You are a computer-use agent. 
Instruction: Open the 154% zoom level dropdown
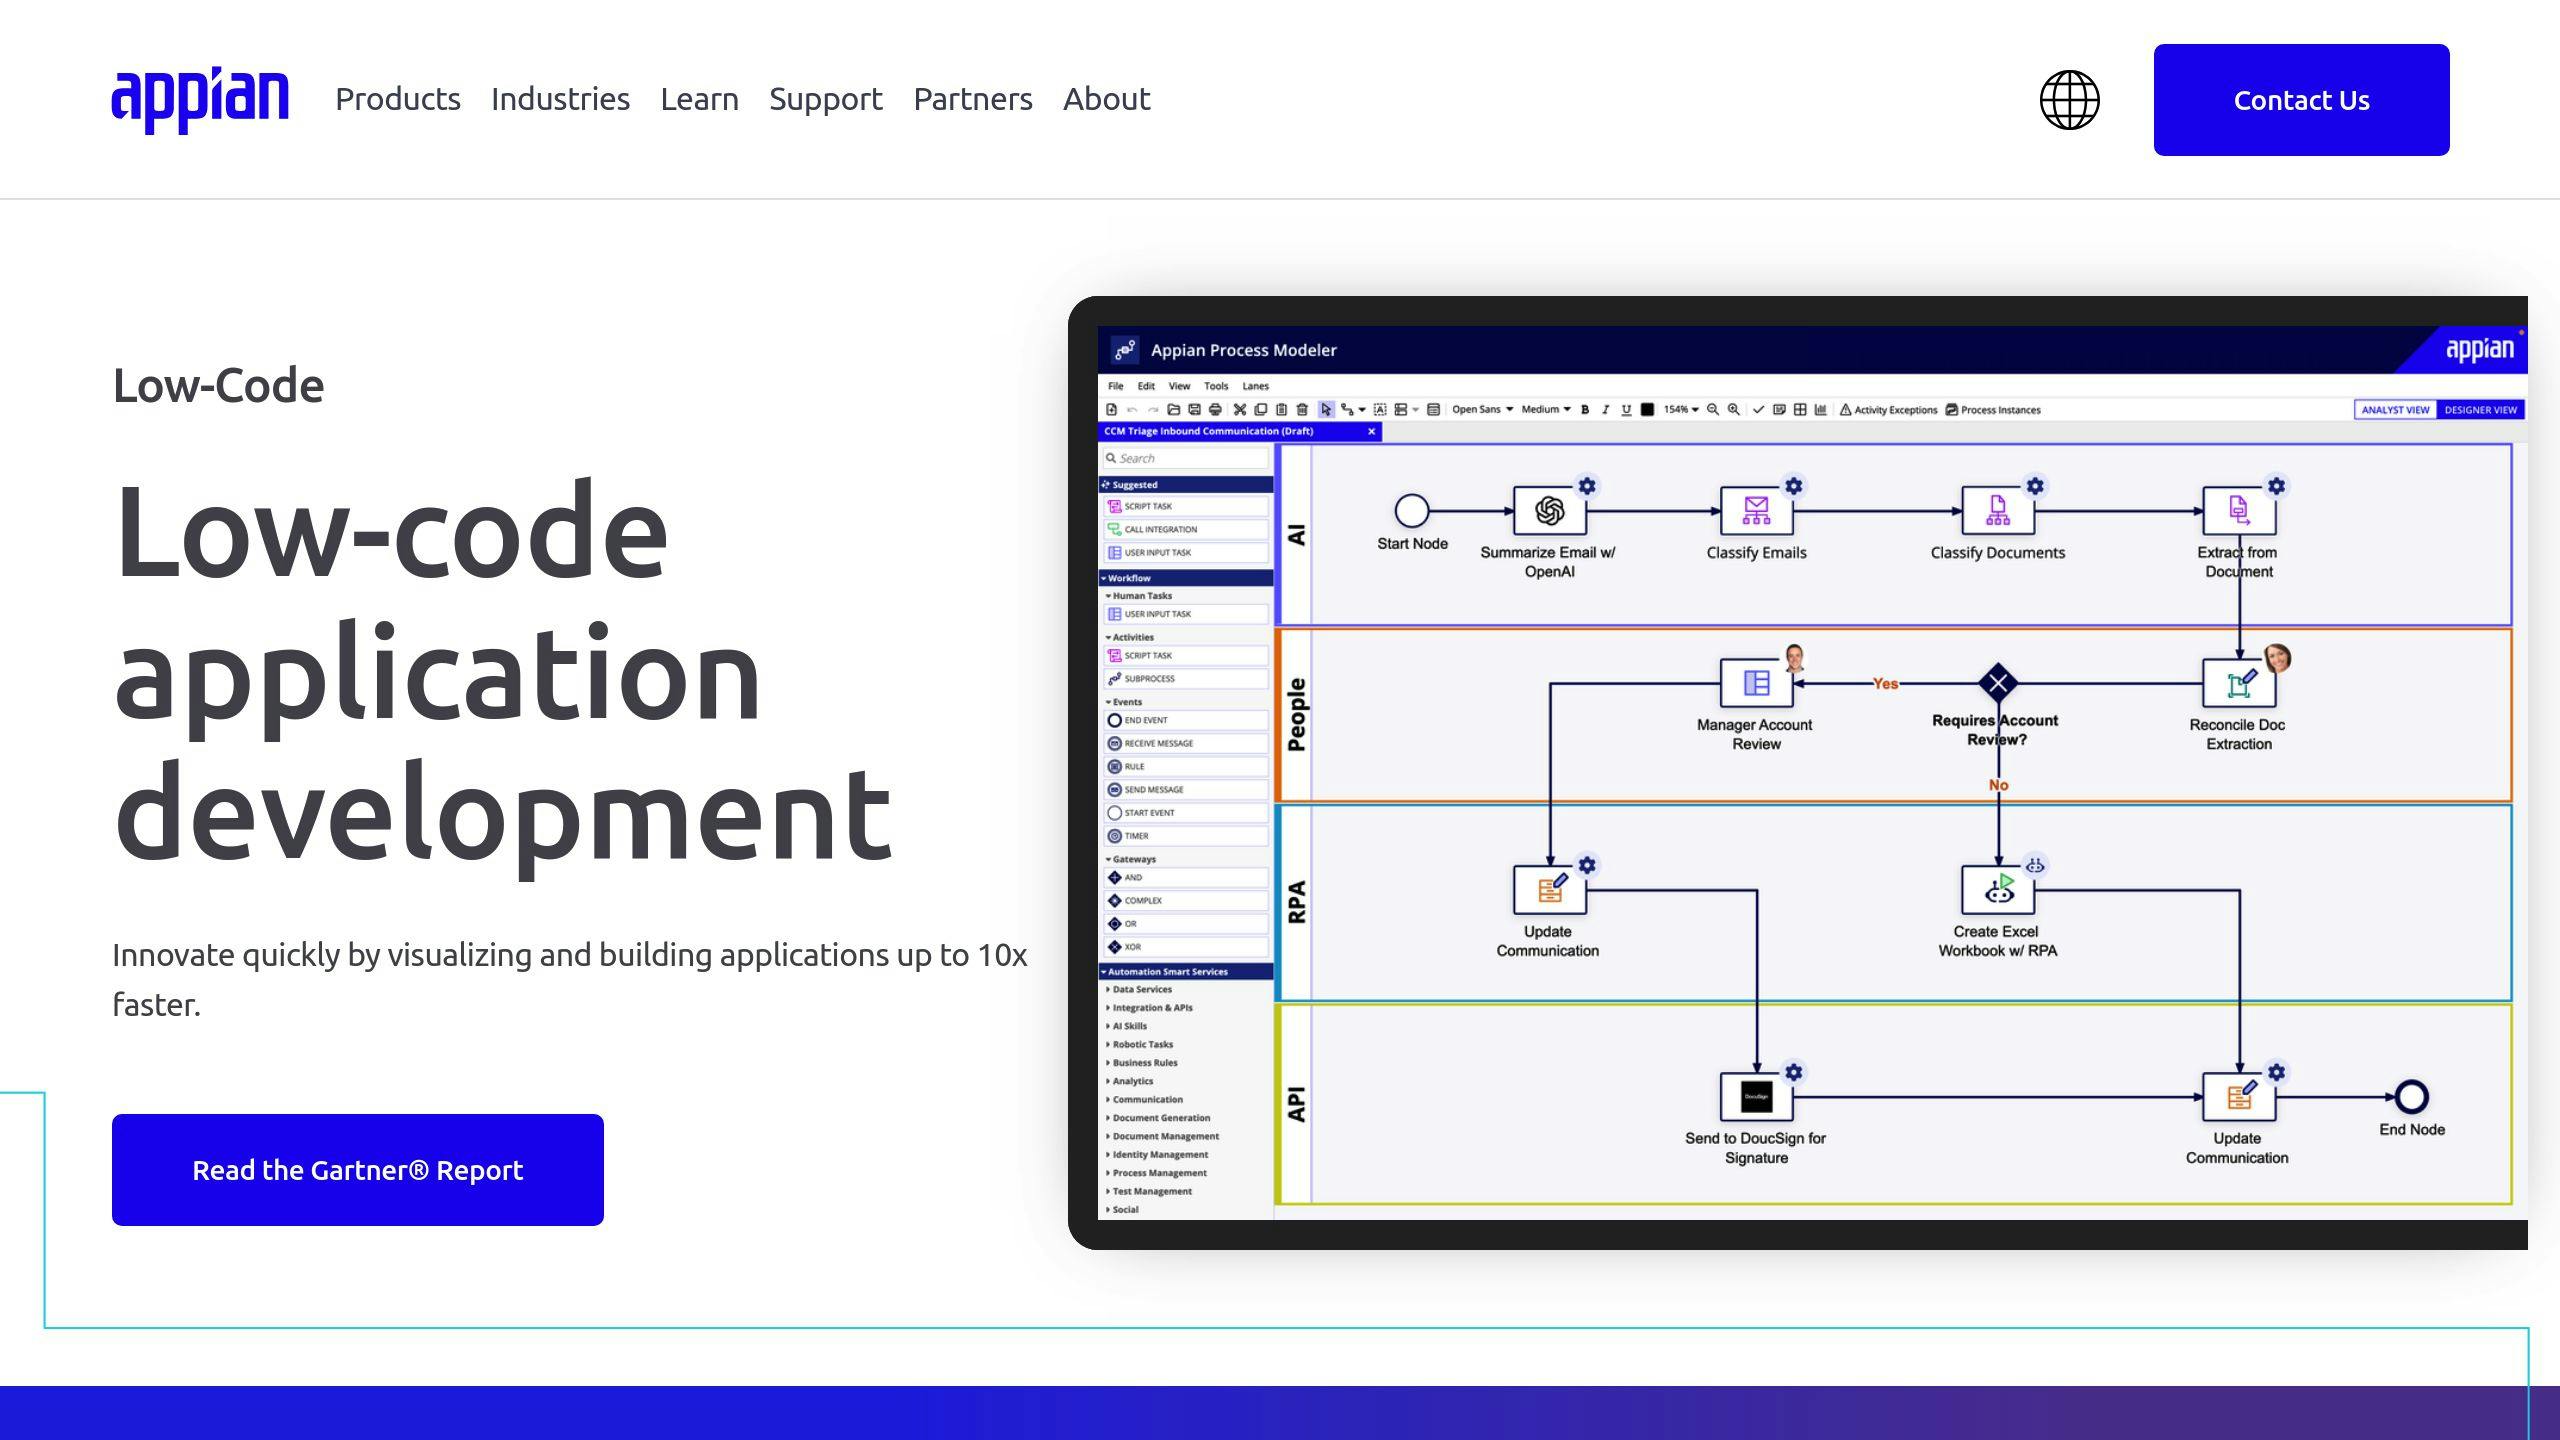point(1681,409)
